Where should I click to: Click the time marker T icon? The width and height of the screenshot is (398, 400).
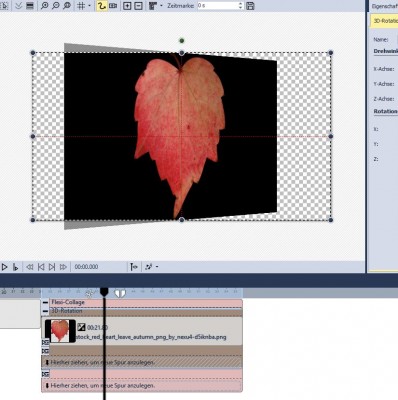(x=134, y=267)
